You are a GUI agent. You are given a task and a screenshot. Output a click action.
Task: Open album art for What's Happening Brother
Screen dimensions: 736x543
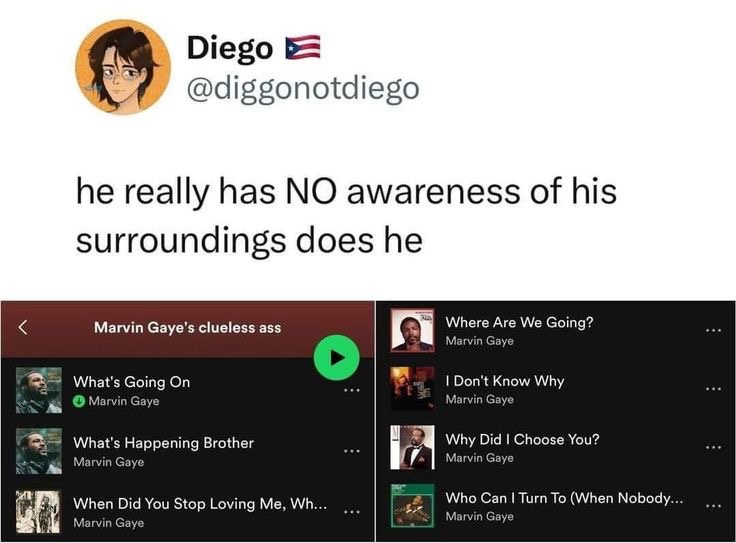click(38, 451)
